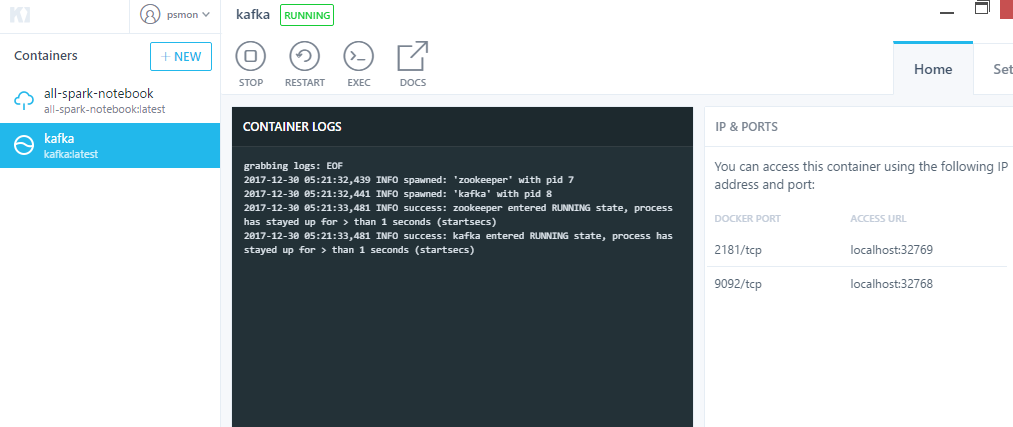Select the all-spark-notebook container name
This screenshot has height=427, width=1013.
[98, 93]
